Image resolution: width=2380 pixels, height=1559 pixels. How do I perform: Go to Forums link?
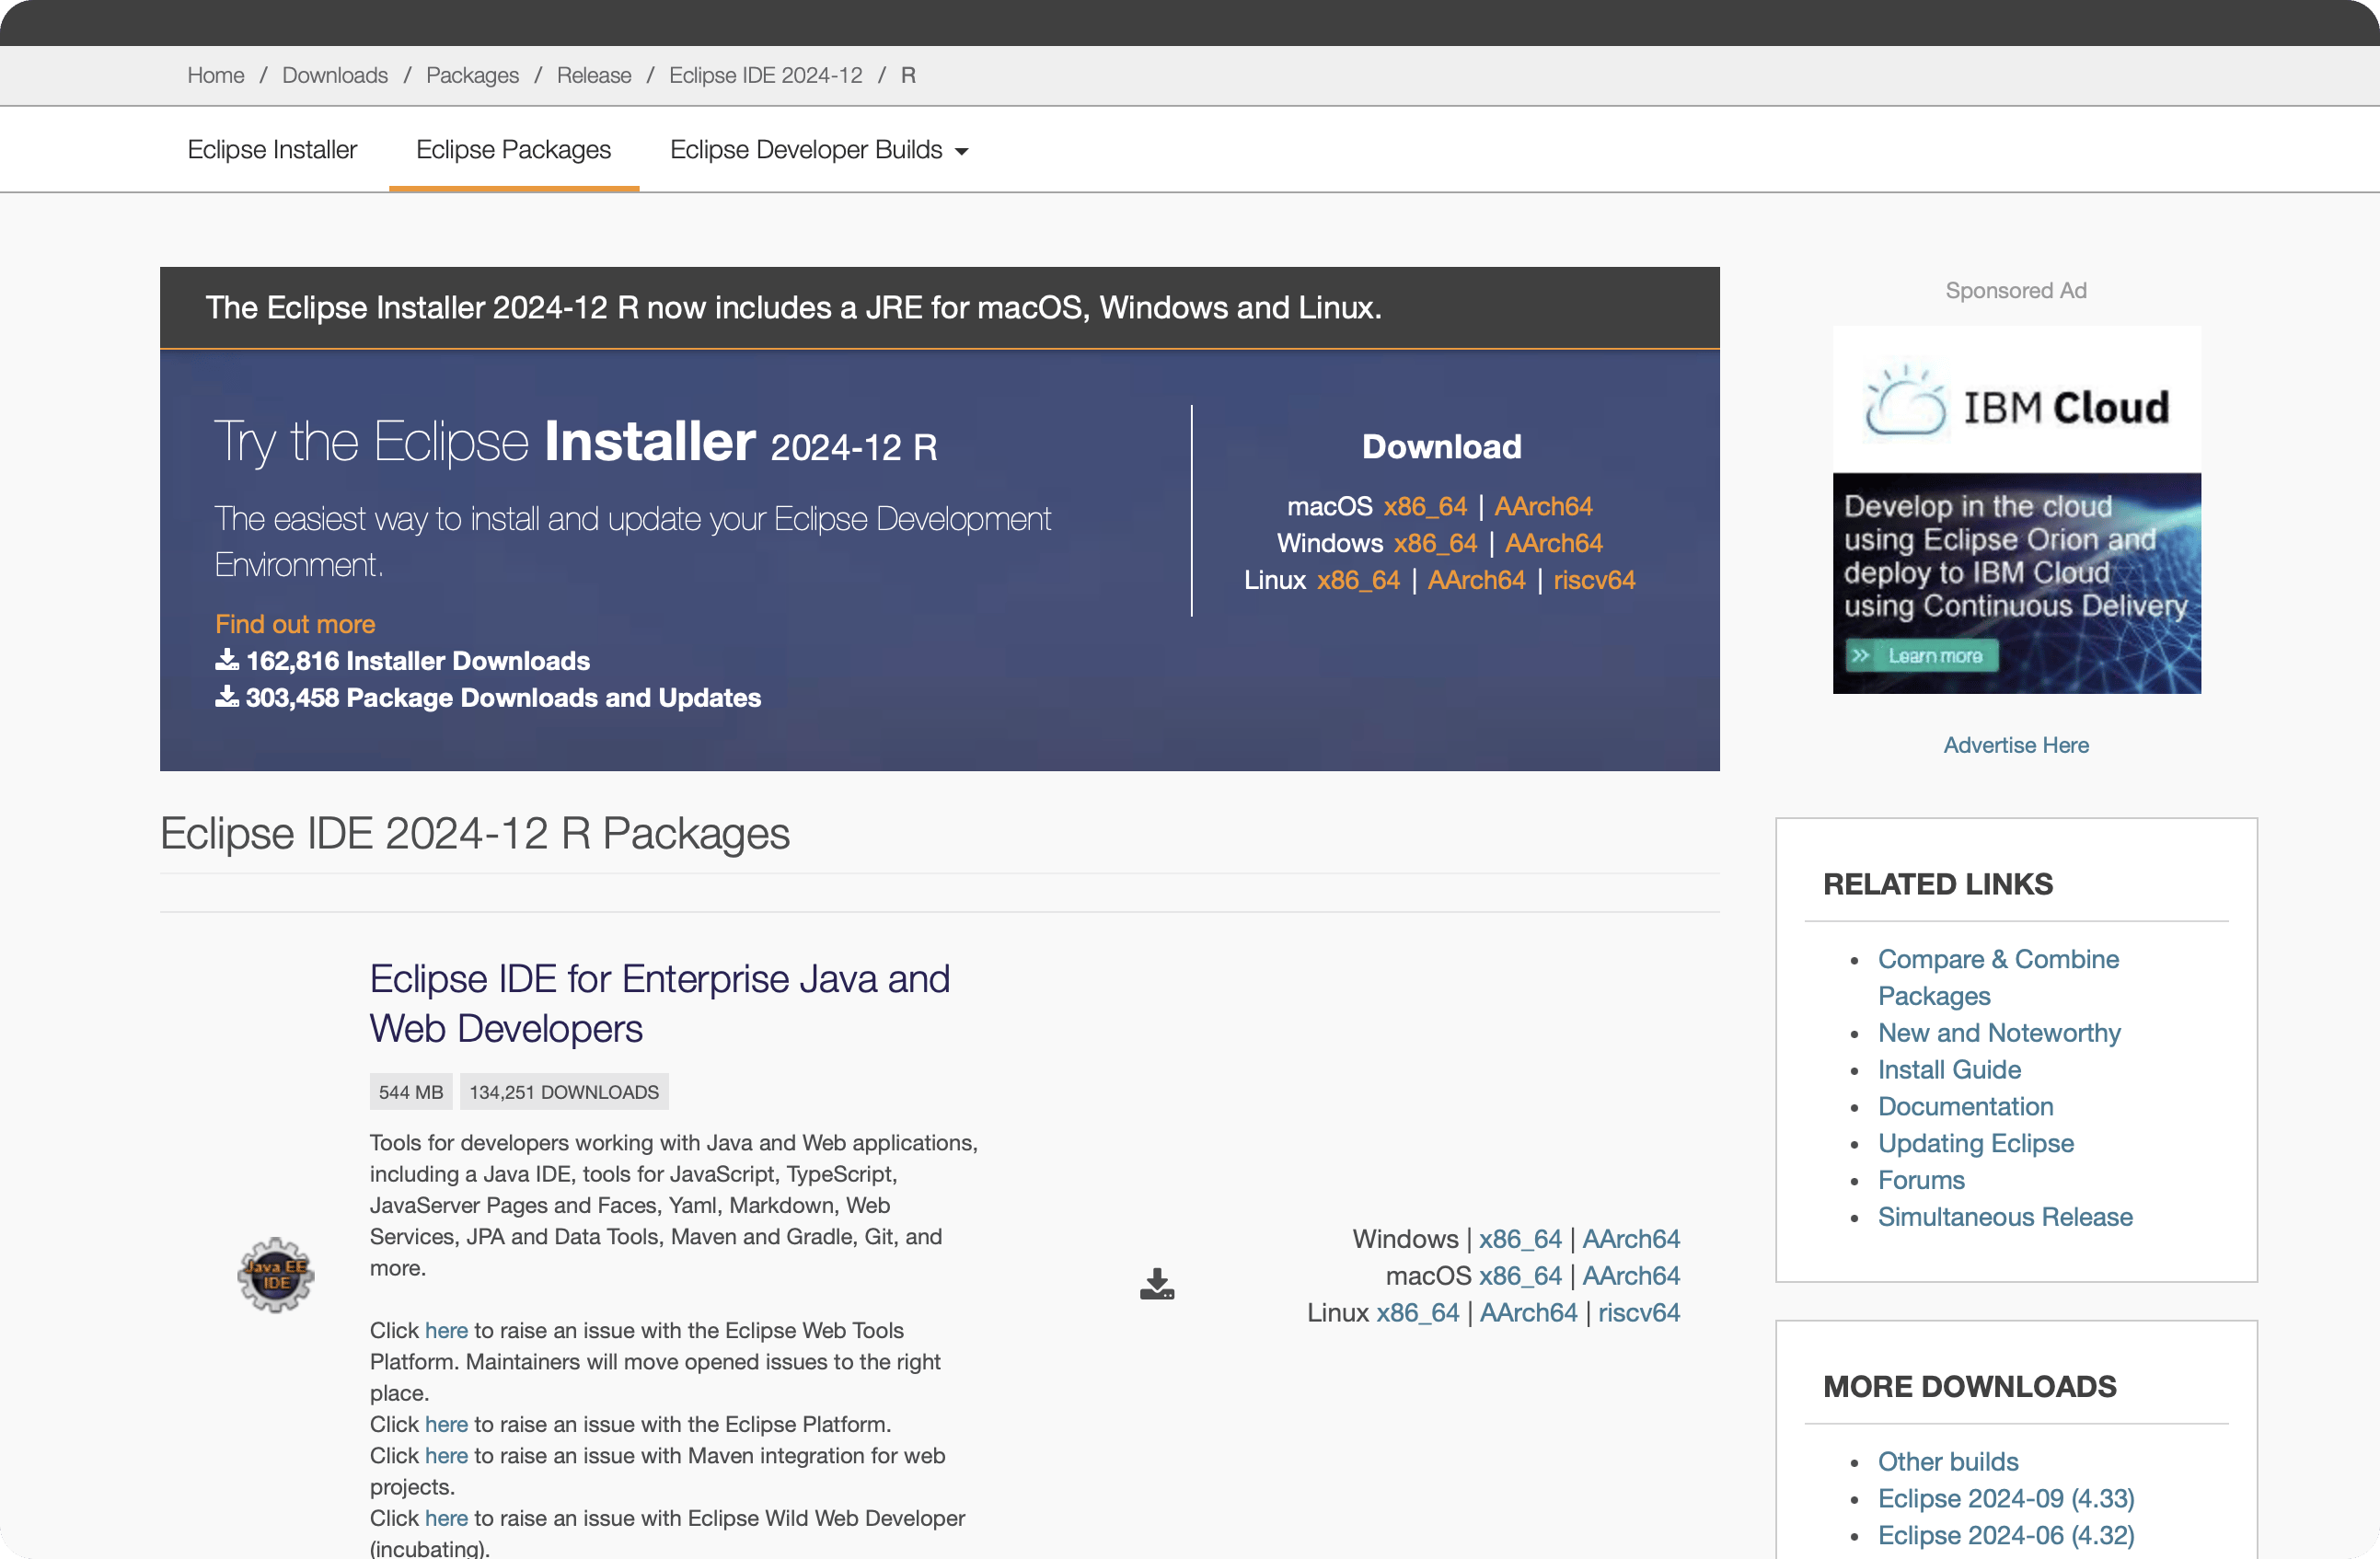(x=1921, y=1181)
